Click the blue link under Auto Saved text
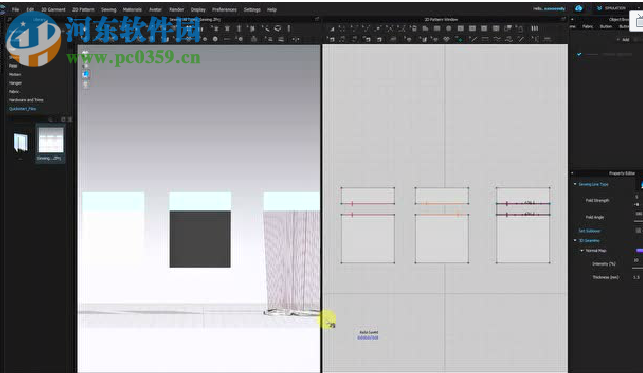 coord(368,338)
